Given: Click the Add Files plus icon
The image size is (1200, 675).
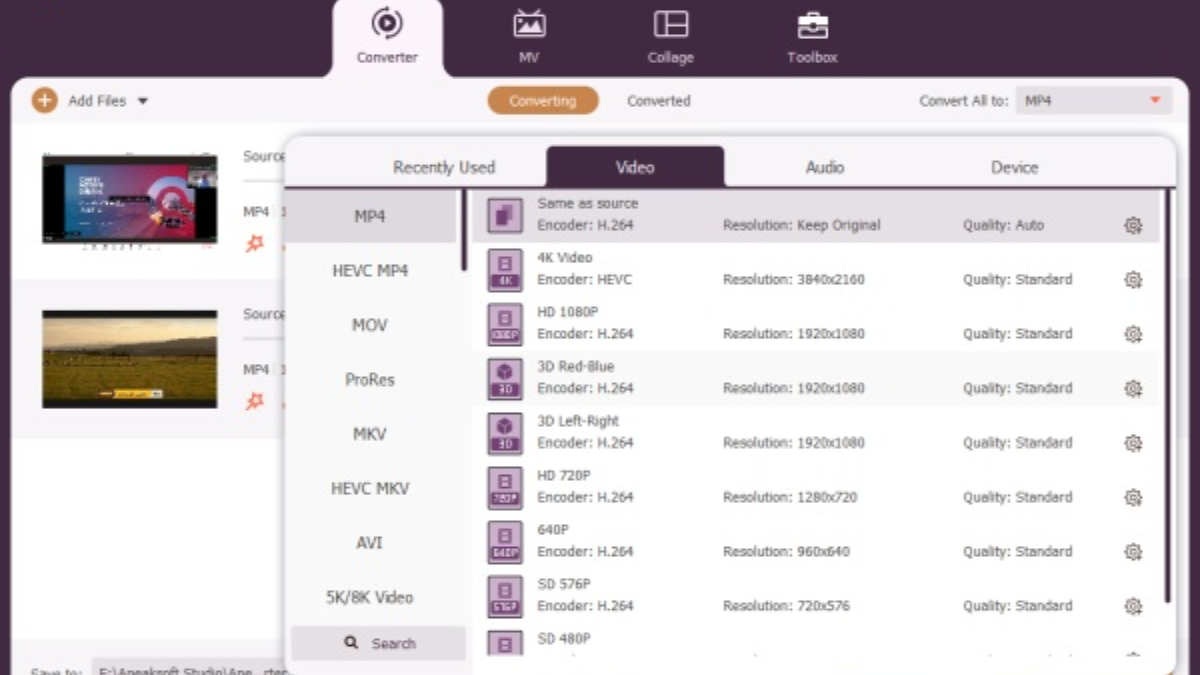Looking at the screenshot, I should click(x=44, y=100).
